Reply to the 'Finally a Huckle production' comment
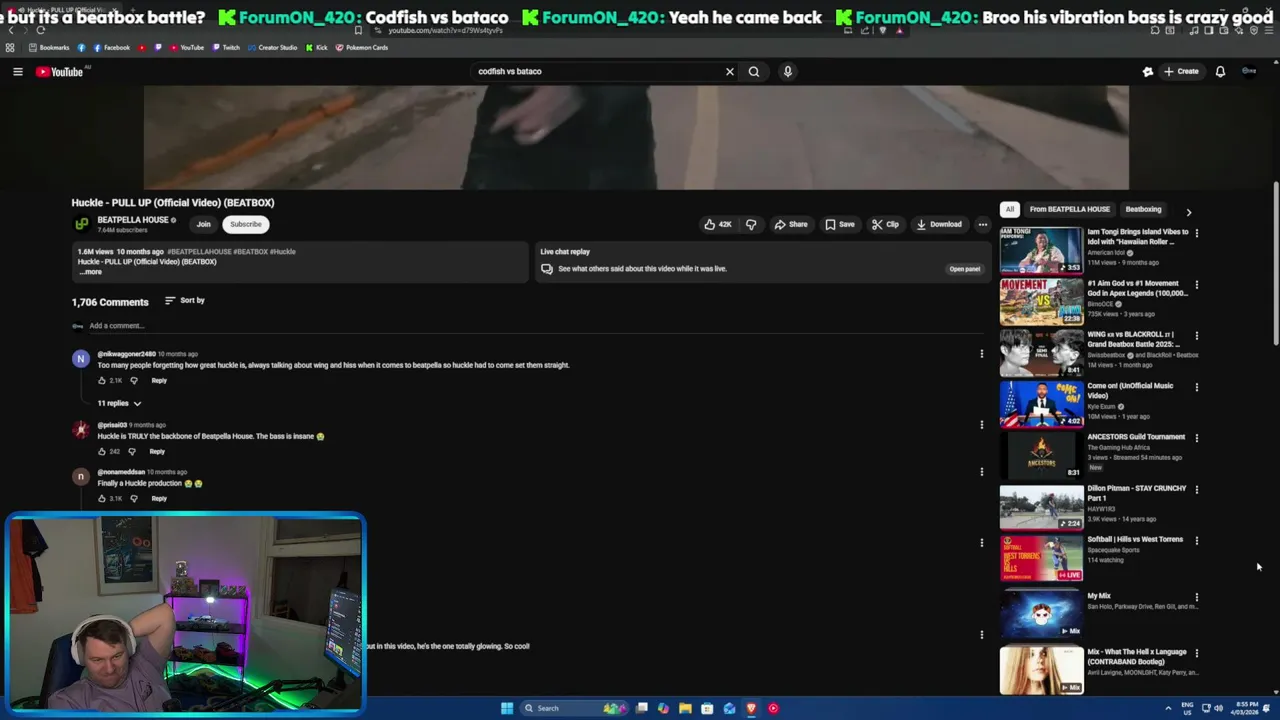The height and width of the screenshot is (720, 1280). [159, 498]
